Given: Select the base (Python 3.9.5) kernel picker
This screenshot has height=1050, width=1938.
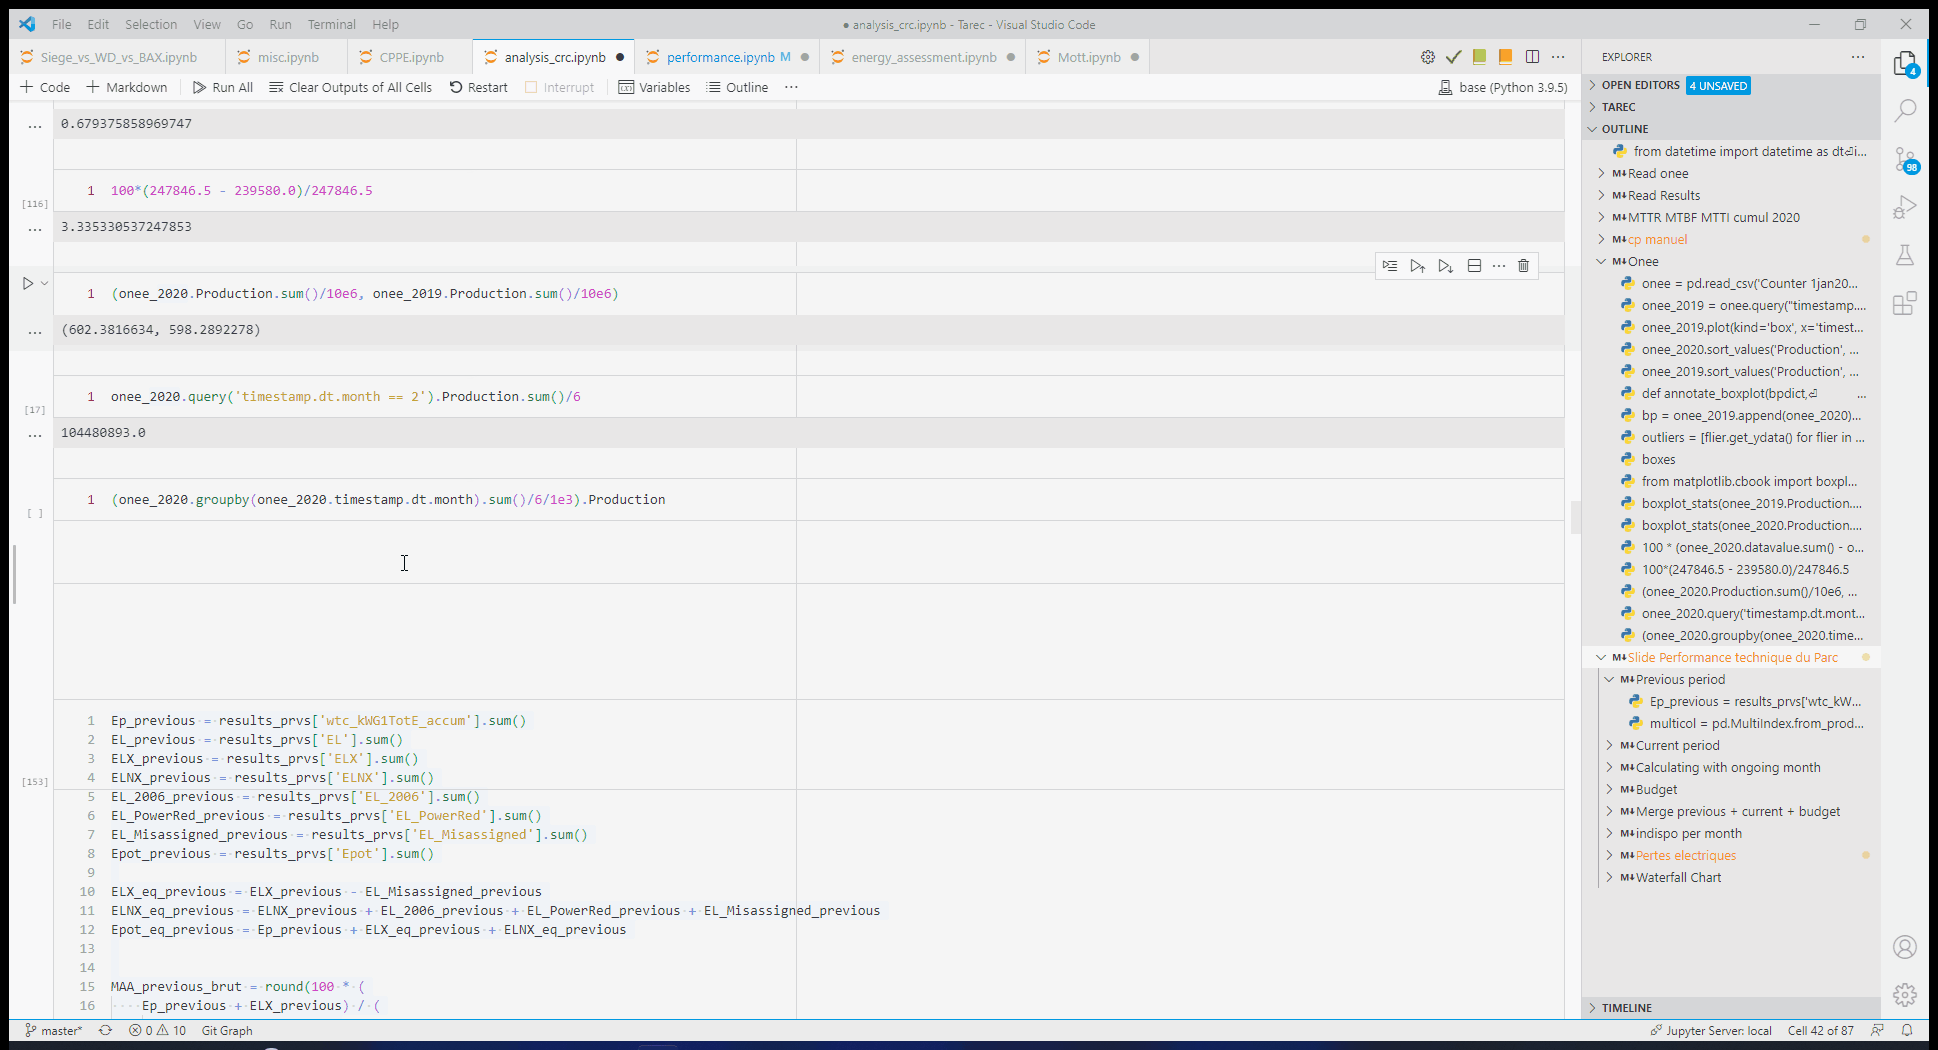Looking at the screenshot, I should (1503, 88).
